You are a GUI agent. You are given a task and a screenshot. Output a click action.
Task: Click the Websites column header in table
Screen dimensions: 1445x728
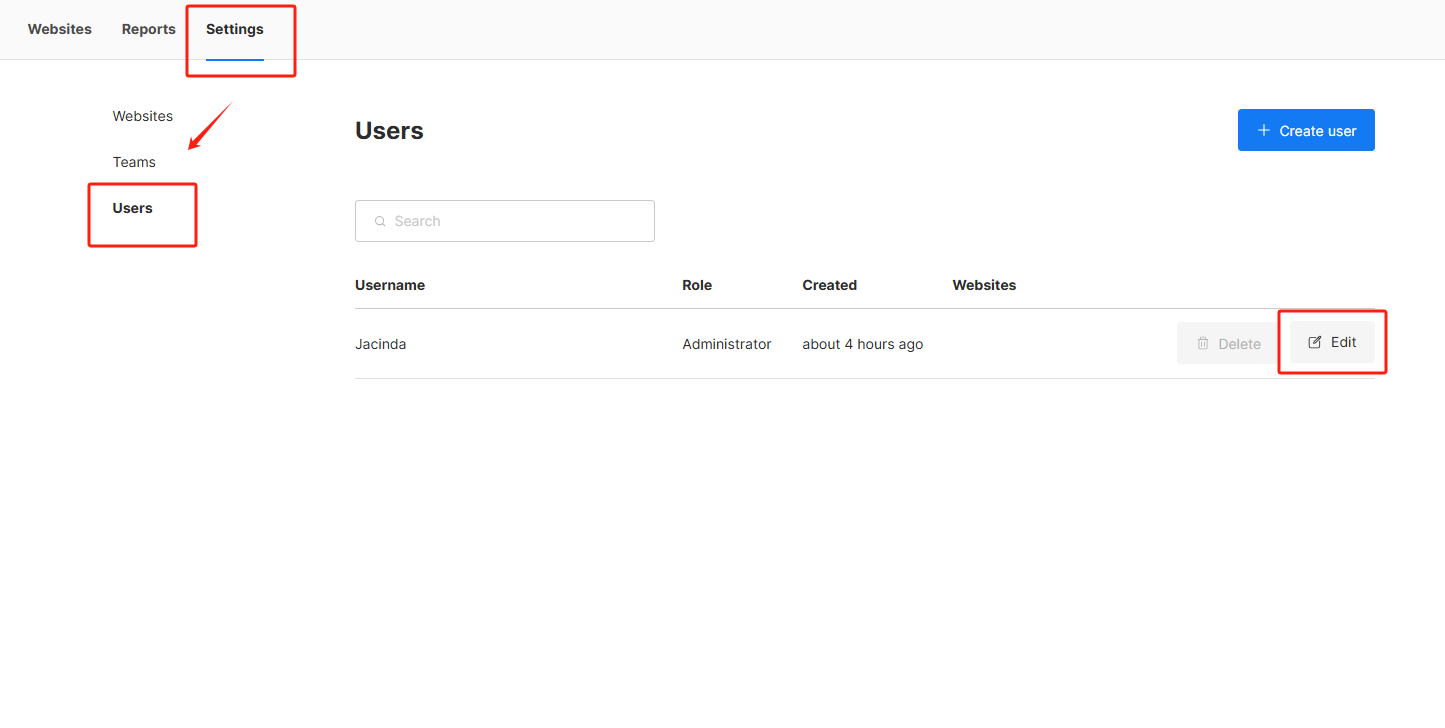click(x=984, y=285)
